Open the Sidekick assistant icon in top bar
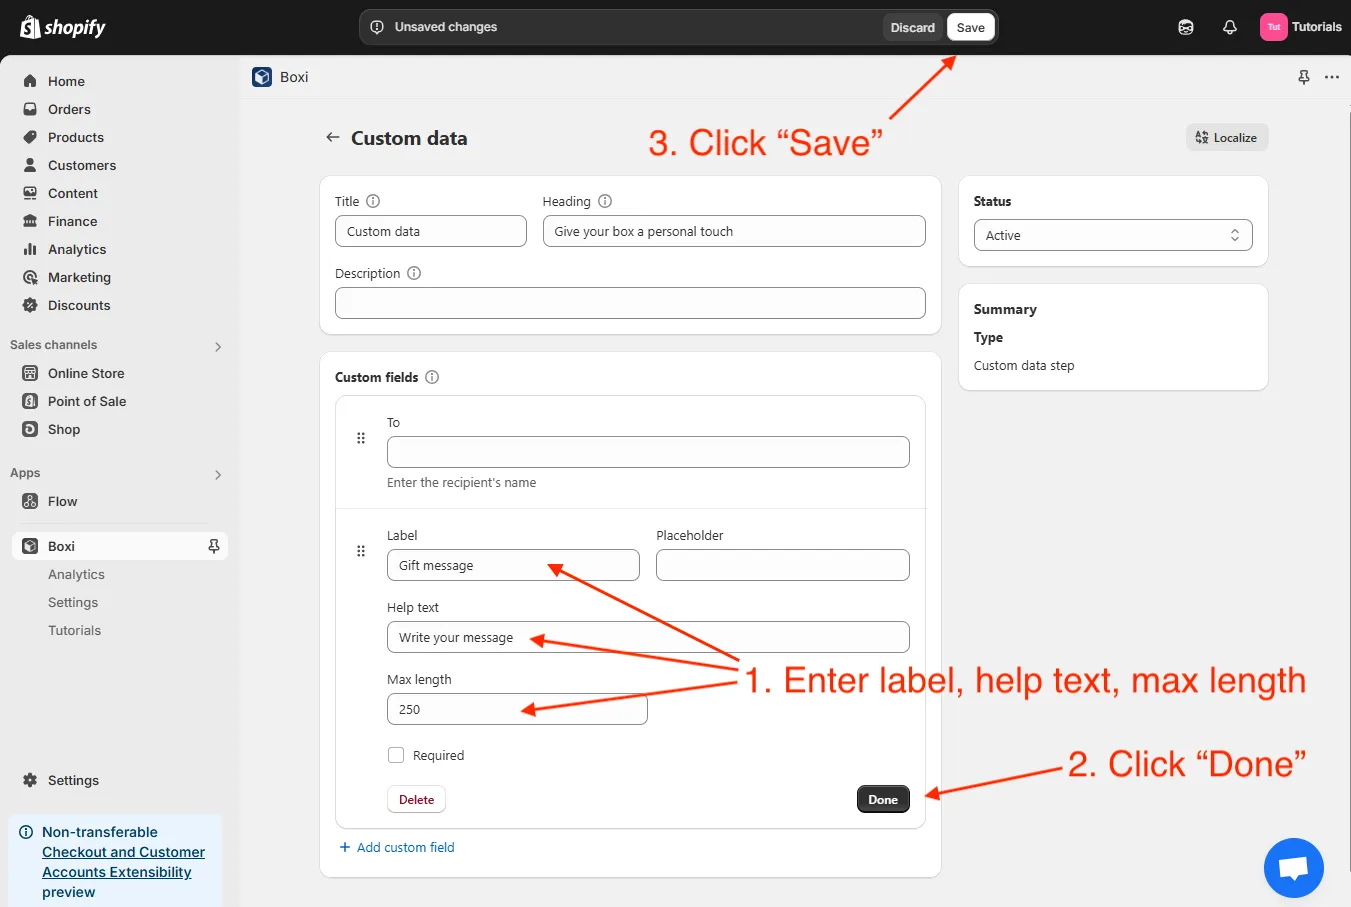This screenshot has height=907, width=1351. pyautogui.click(x=1186, y=27)
